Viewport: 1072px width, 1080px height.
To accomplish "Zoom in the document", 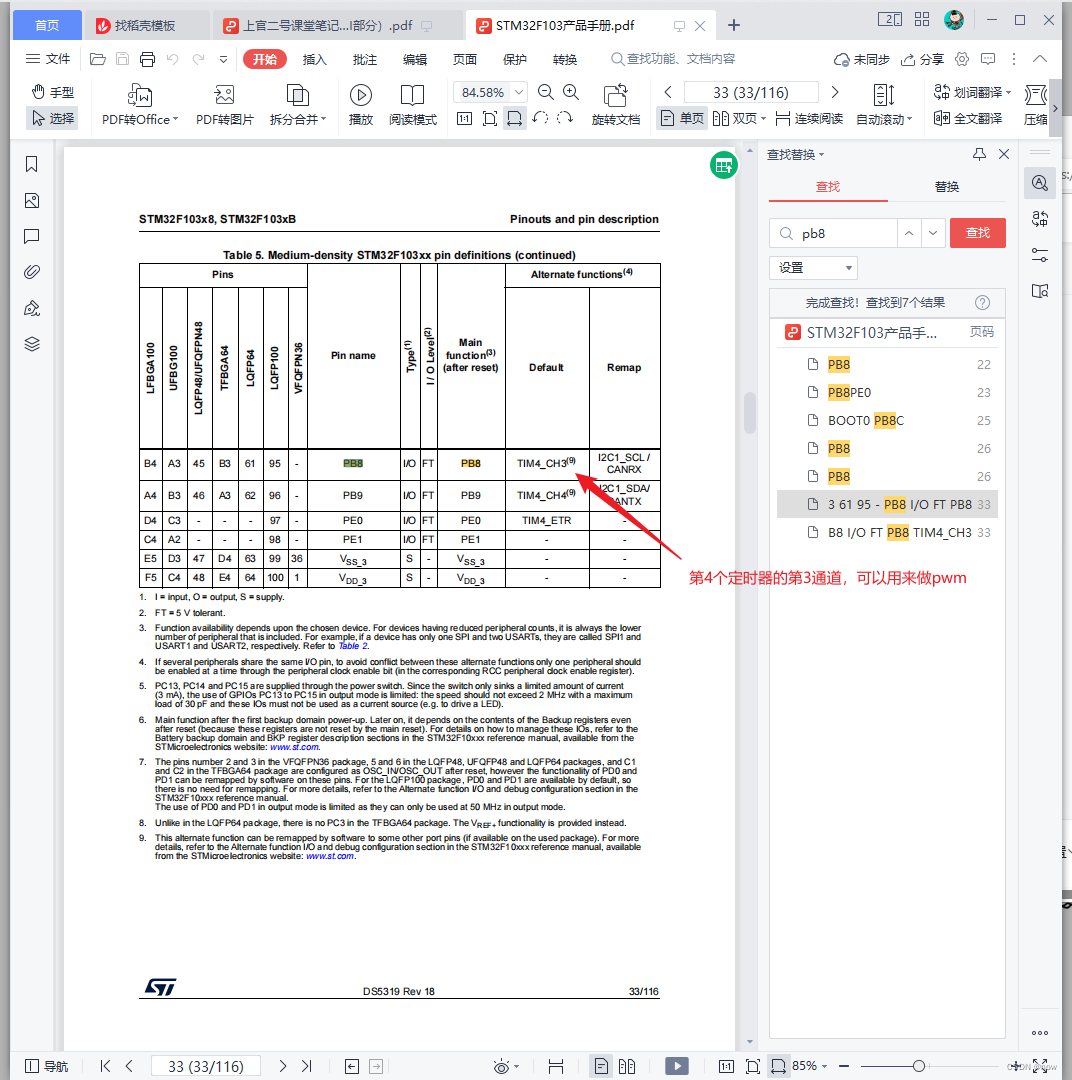I will 570,92.
